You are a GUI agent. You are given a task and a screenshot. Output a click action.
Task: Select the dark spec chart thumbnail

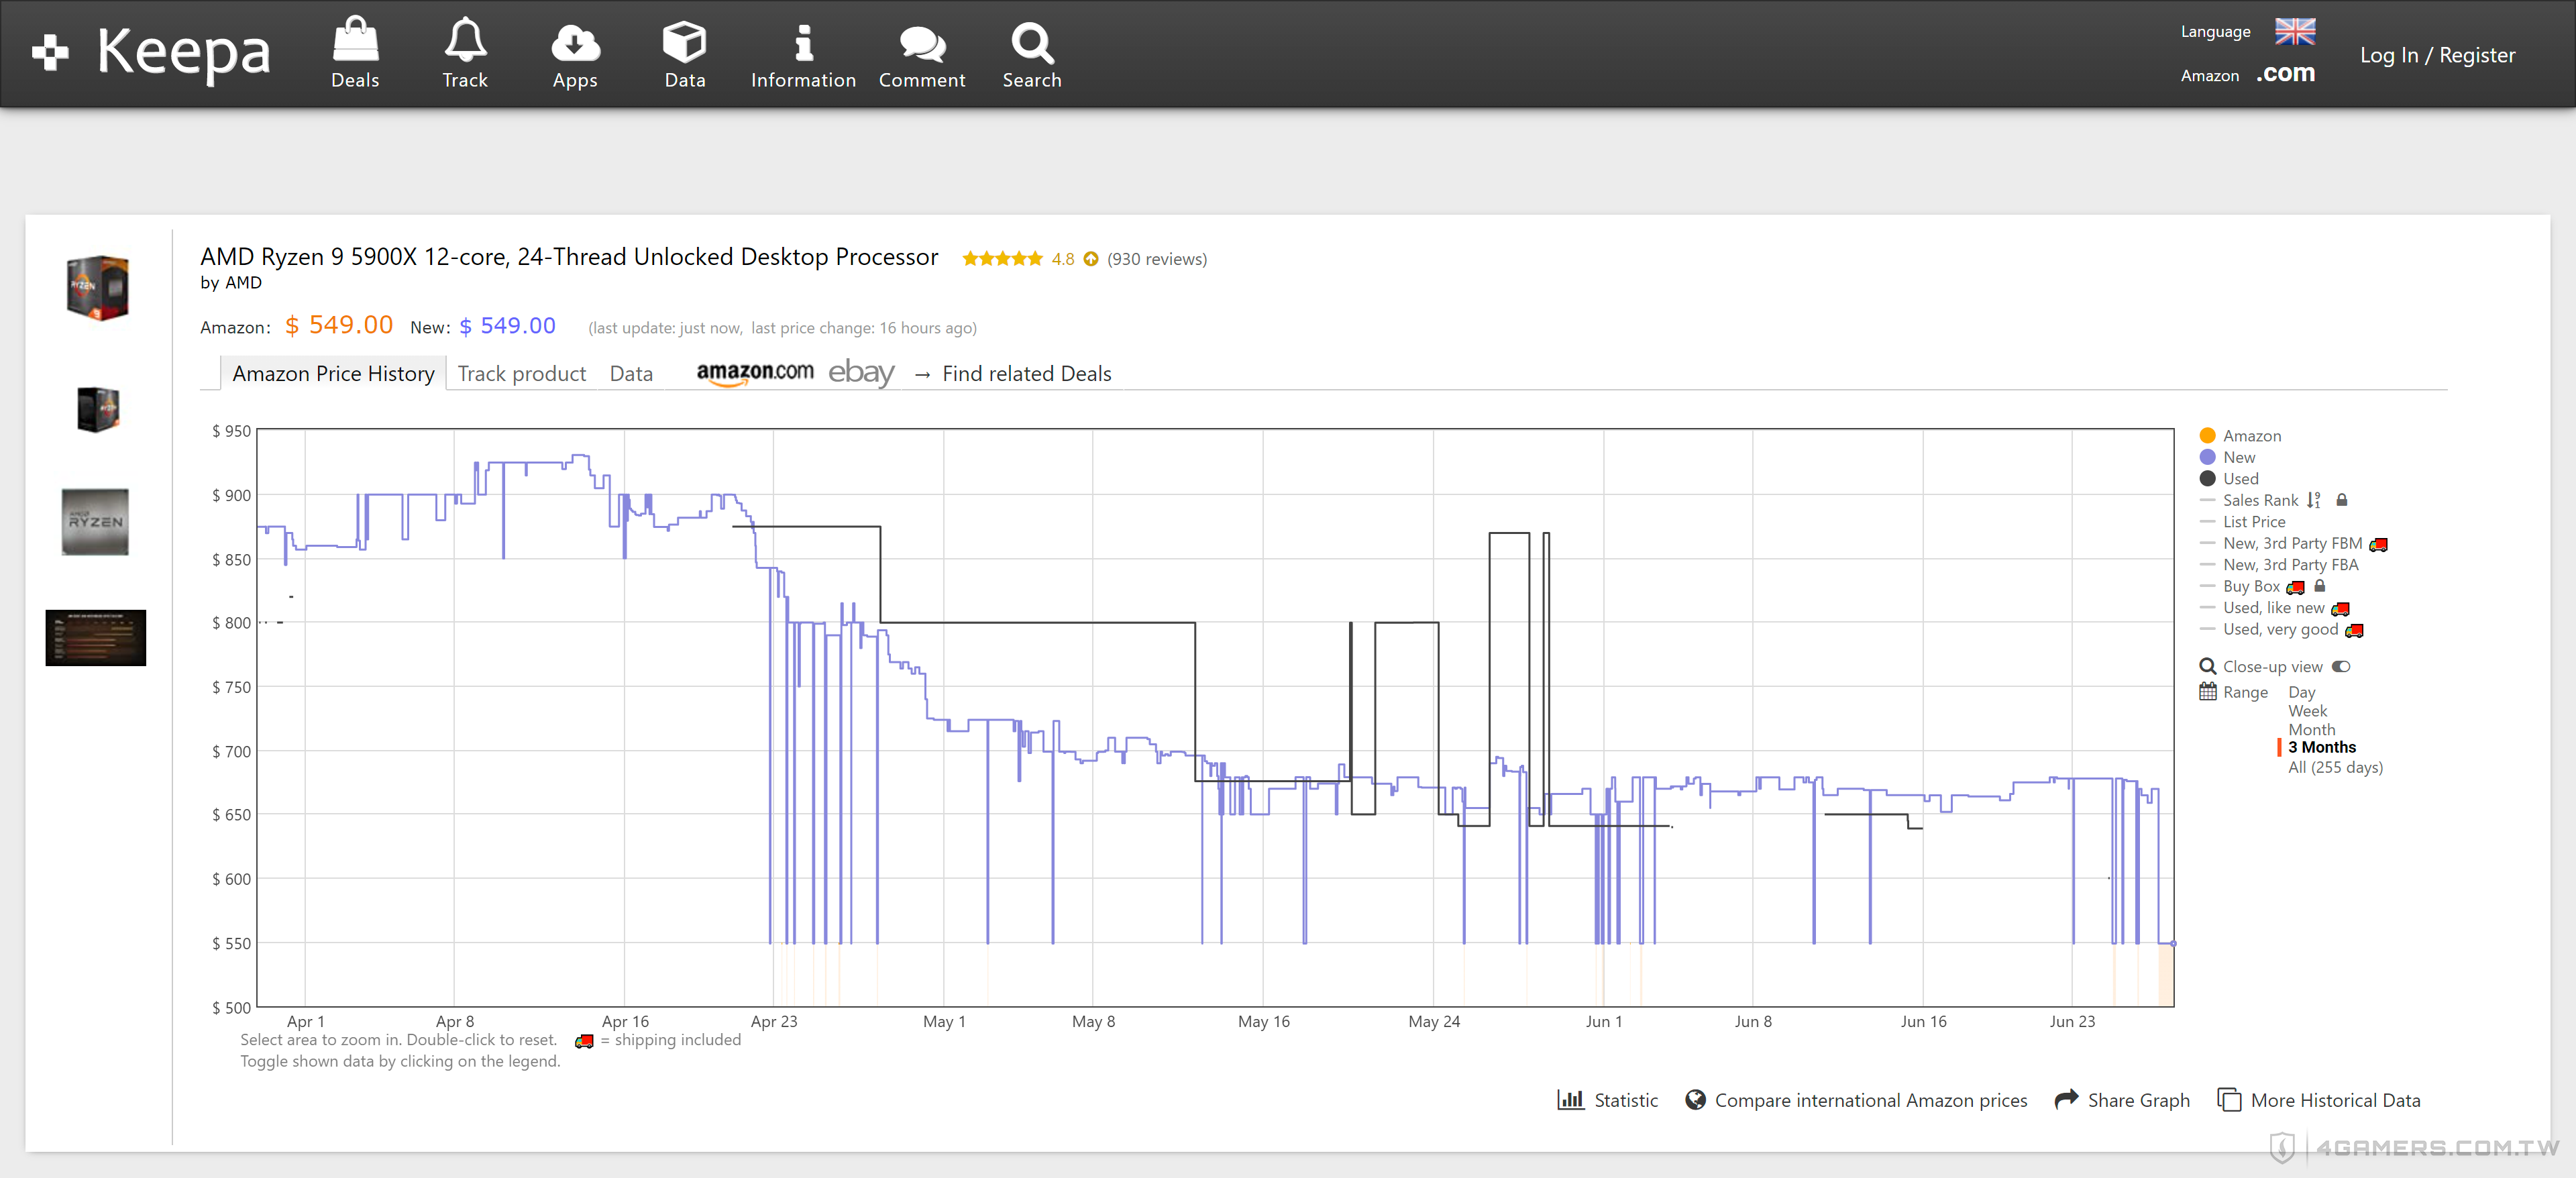click(95, 637)
